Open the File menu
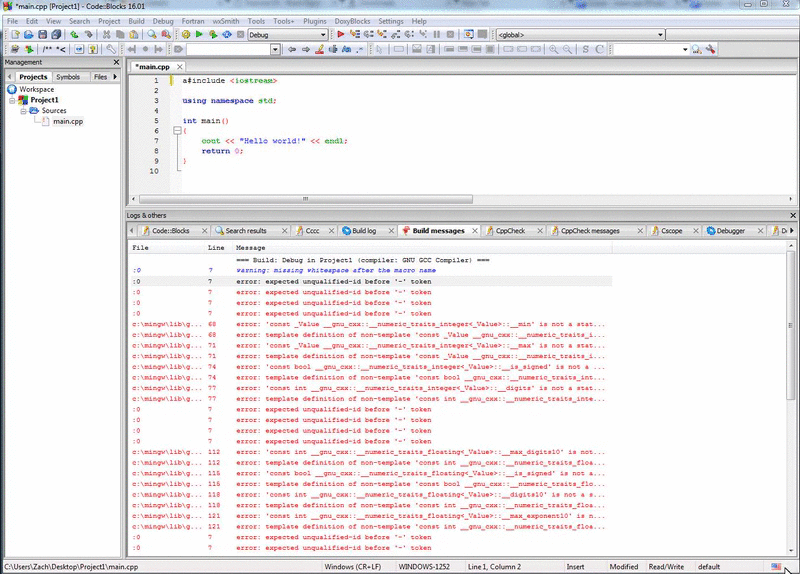800x574 pixels. click(12, 21)
